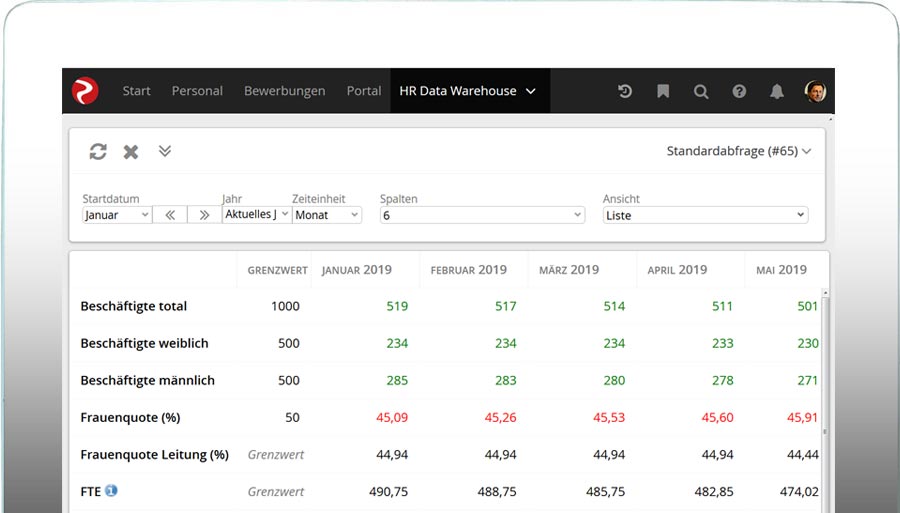Click the GRENZWERT column header
Viewport: 900px width, 513px height.
click(277, 270)
